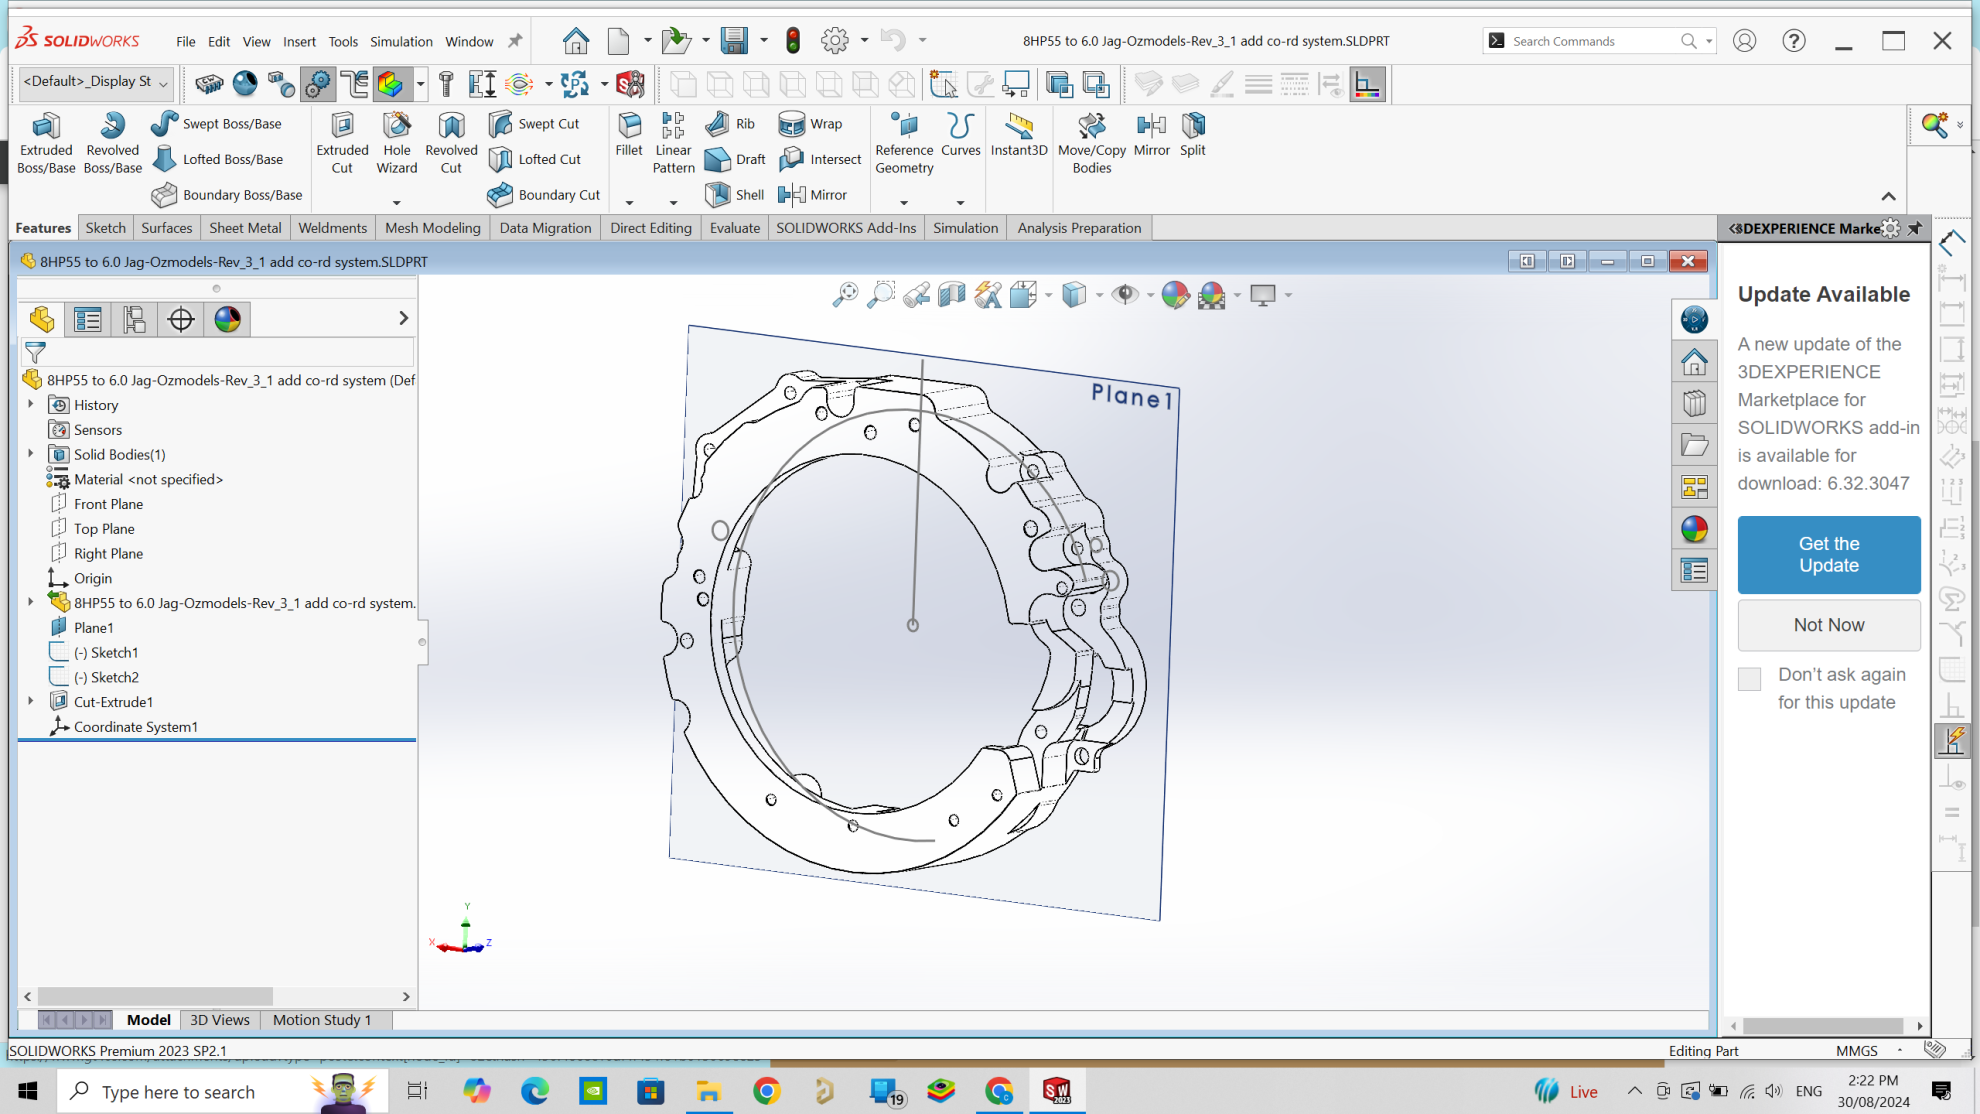
Task: Pin the SOLIDWORKS menu bar
Action: pyautogui.click(x=515, y=41)
